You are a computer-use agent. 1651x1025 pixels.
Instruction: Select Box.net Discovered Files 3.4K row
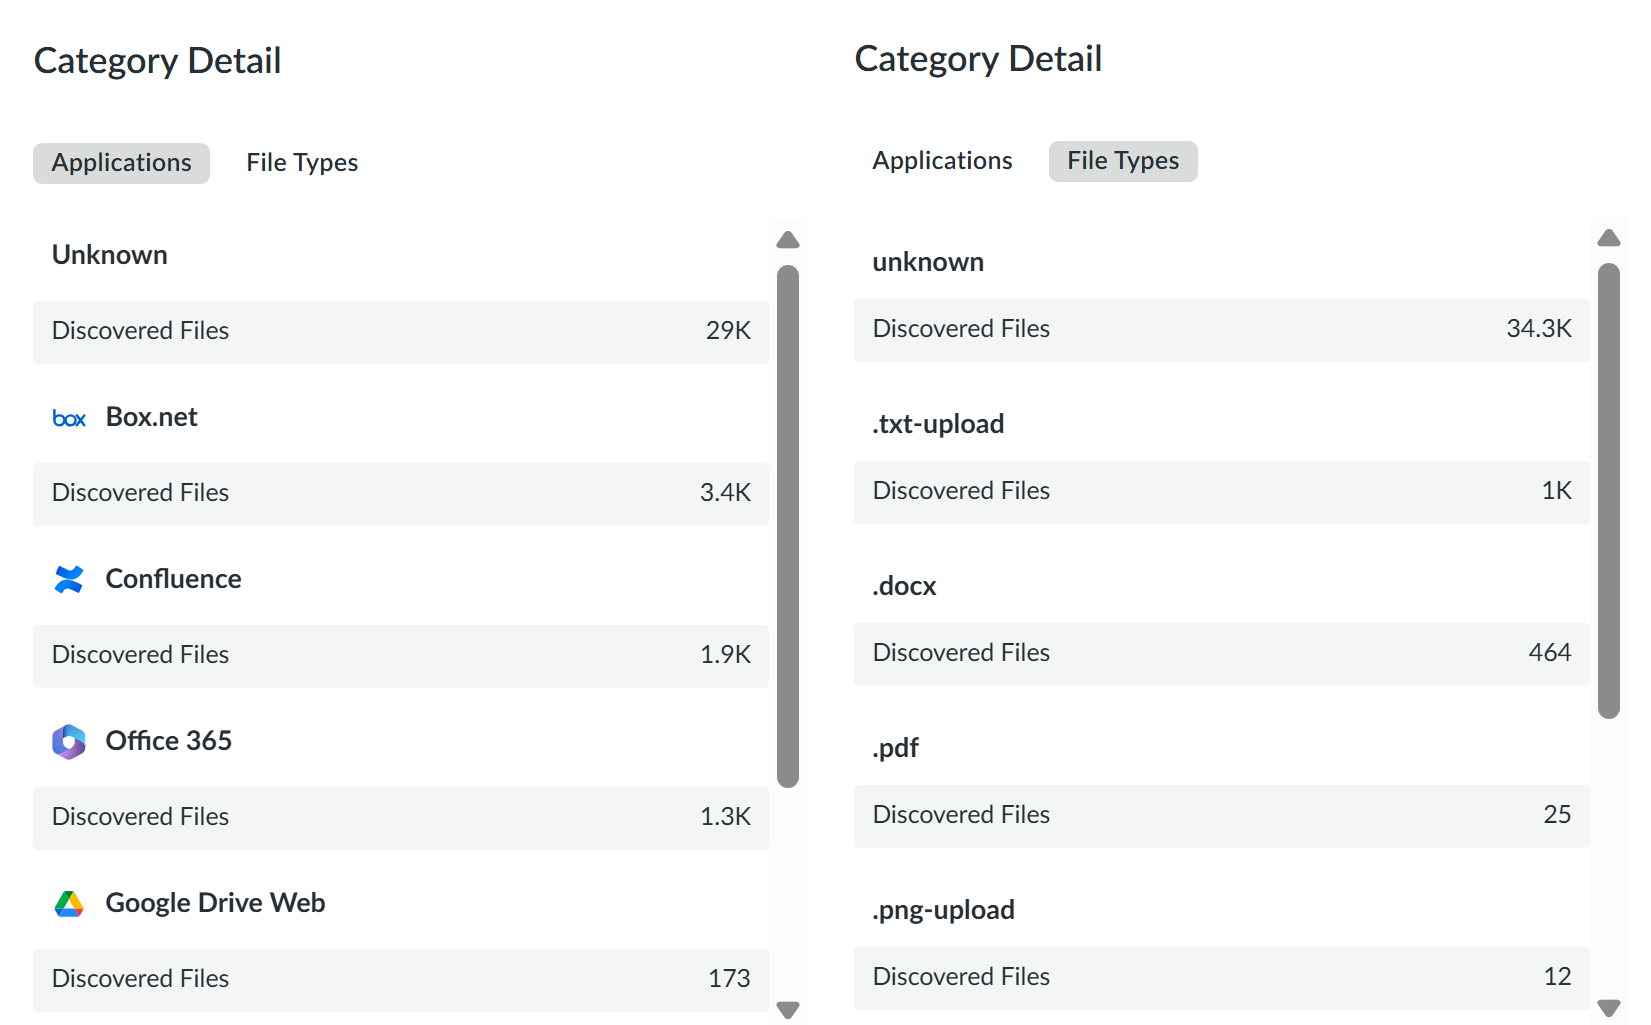[400, 493]
